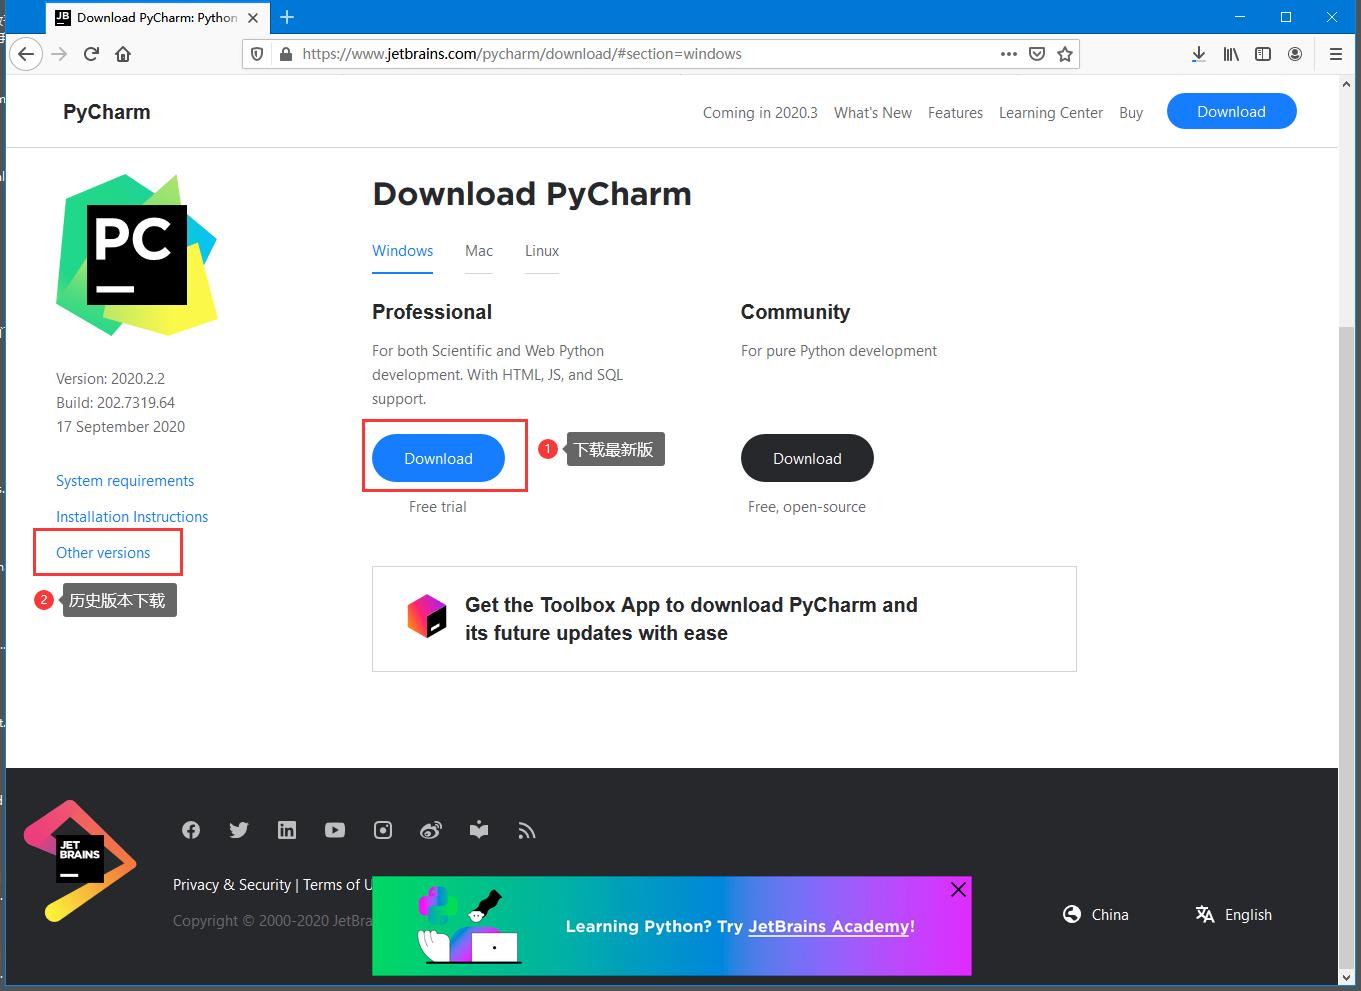The image size is (1361, 991).
Task: Close the JetBrains Academy banner
Action: pos(958,890)
